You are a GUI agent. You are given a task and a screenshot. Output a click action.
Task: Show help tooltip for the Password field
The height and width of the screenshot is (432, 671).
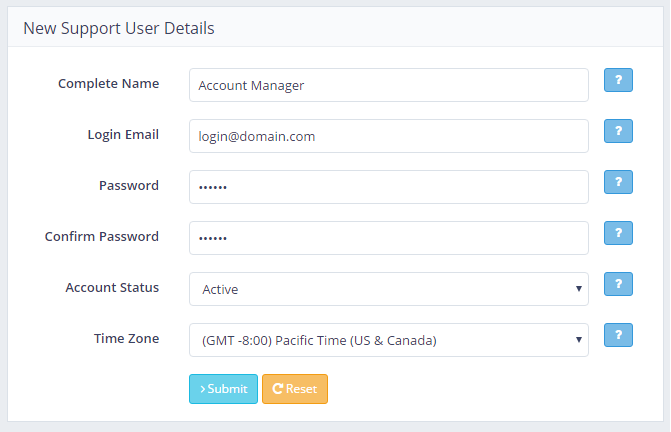(618, 182)
